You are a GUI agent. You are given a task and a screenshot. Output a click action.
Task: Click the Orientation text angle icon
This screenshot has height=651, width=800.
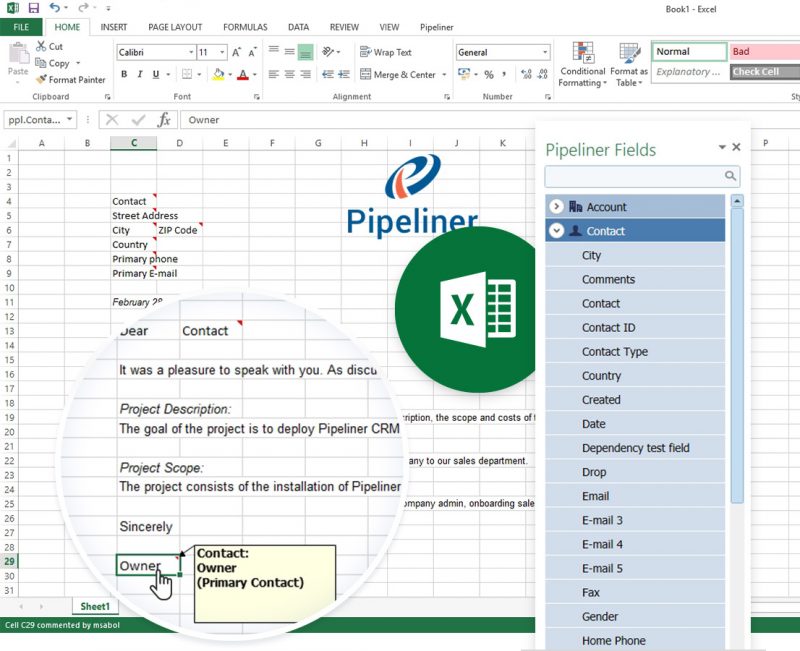(328, 52)
